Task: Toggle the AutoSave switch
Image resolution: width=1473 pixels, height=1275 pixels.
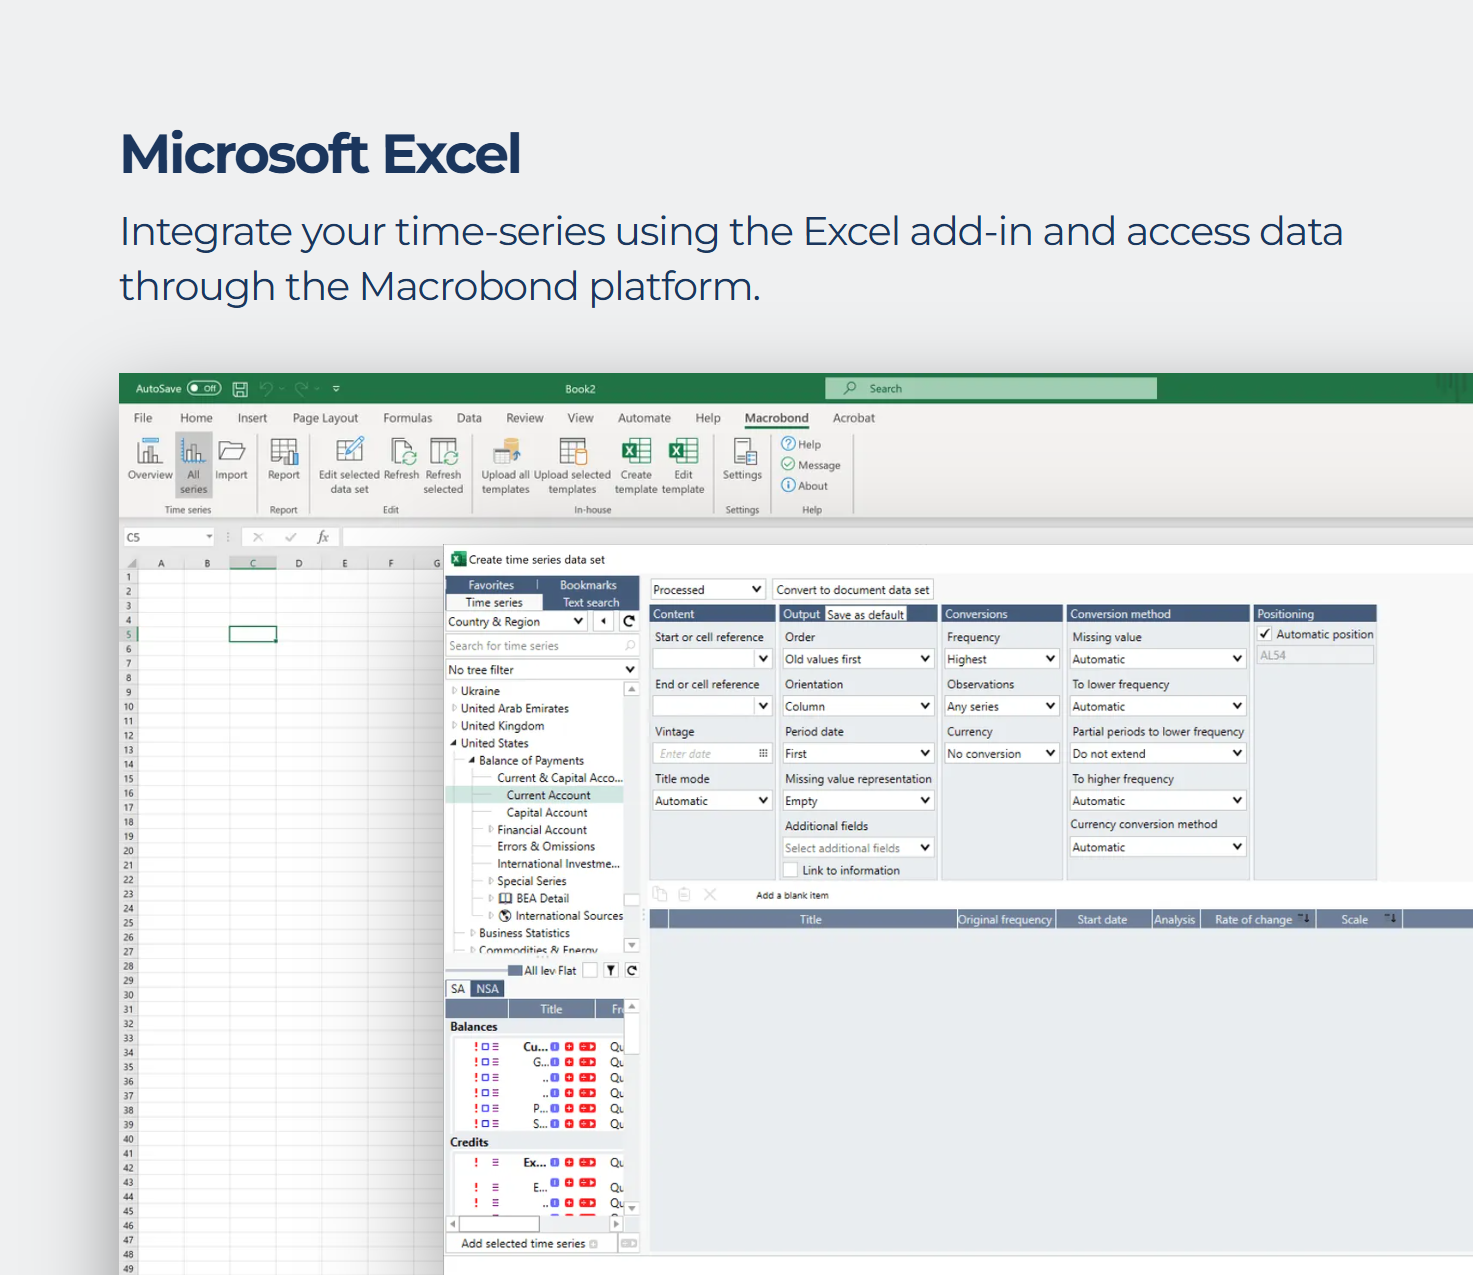Action: point(204,388)
